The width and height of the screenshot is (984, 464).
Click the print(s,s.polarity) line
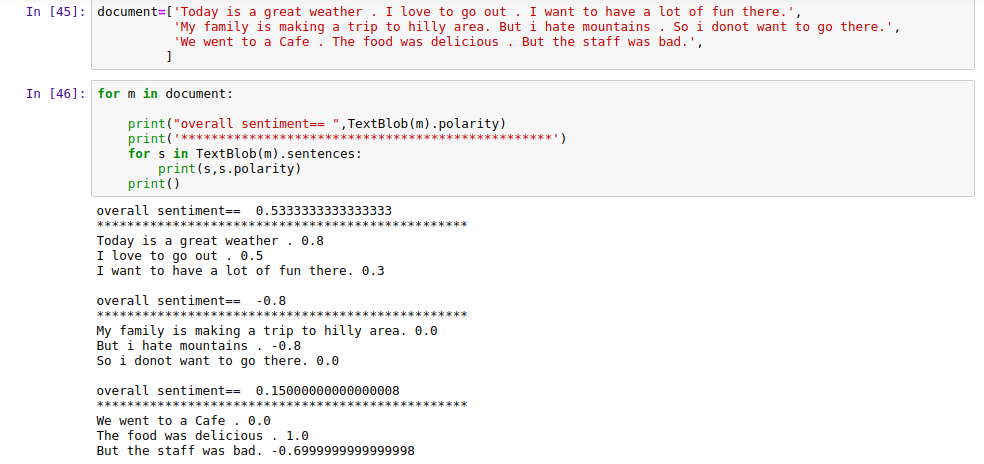[230, 168]
